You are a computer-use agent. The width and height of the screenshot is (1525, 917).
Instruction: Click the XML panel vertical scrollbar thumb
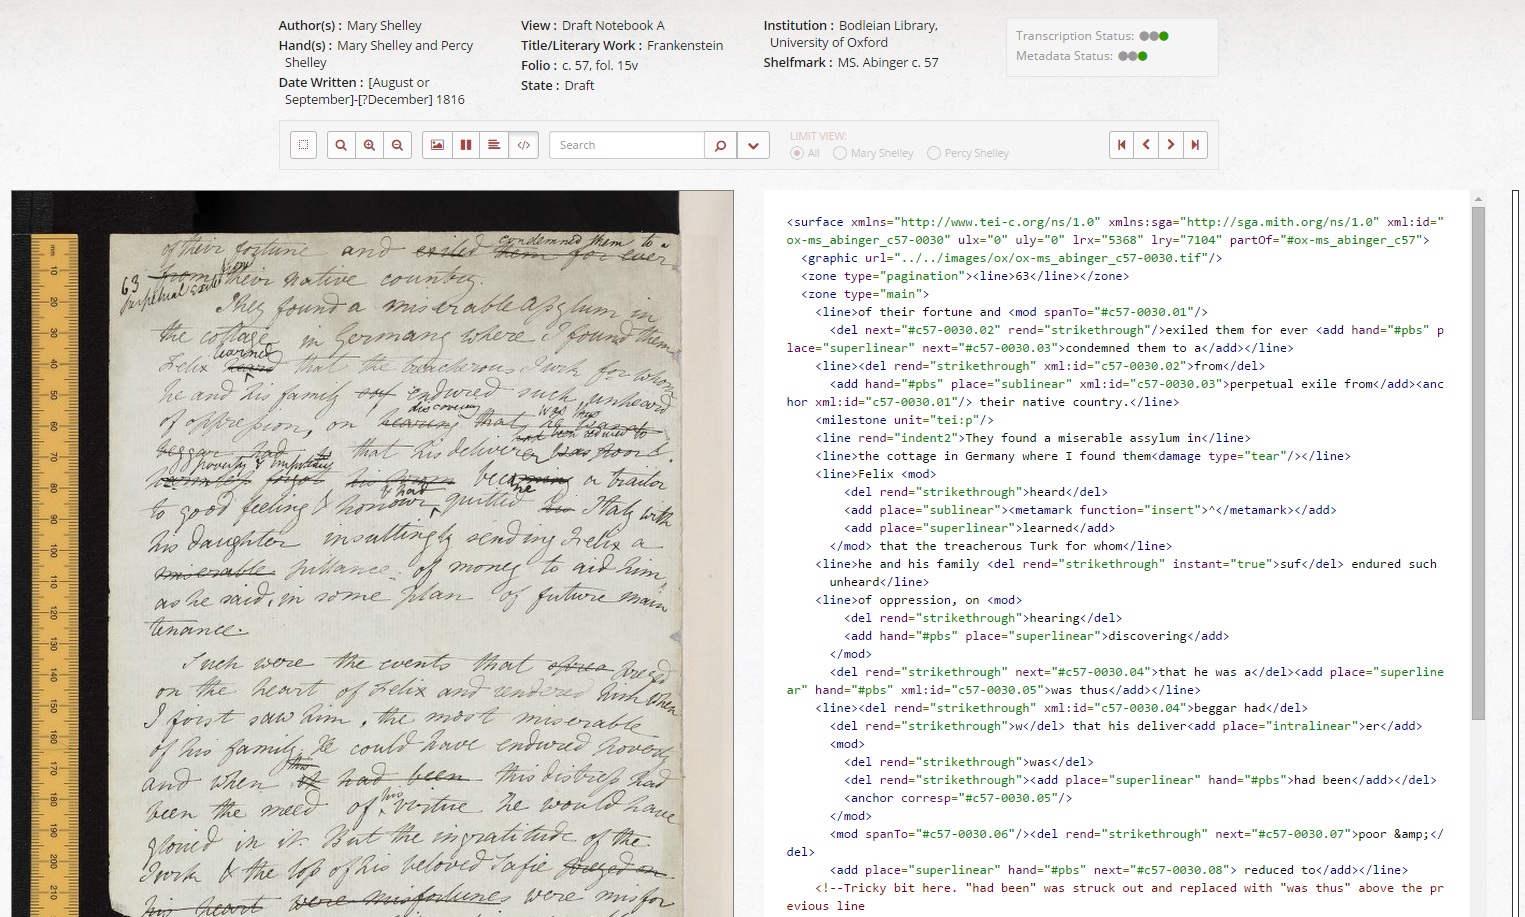point(1478,463)
